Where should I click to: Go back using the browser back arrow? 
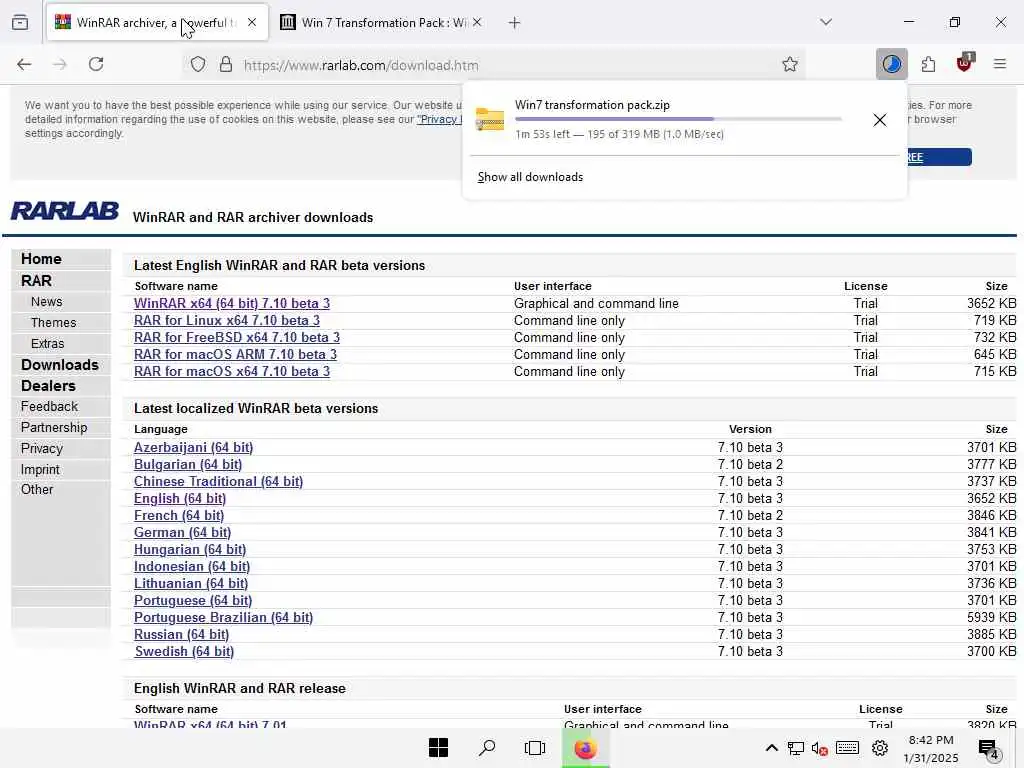click(24, 64)
